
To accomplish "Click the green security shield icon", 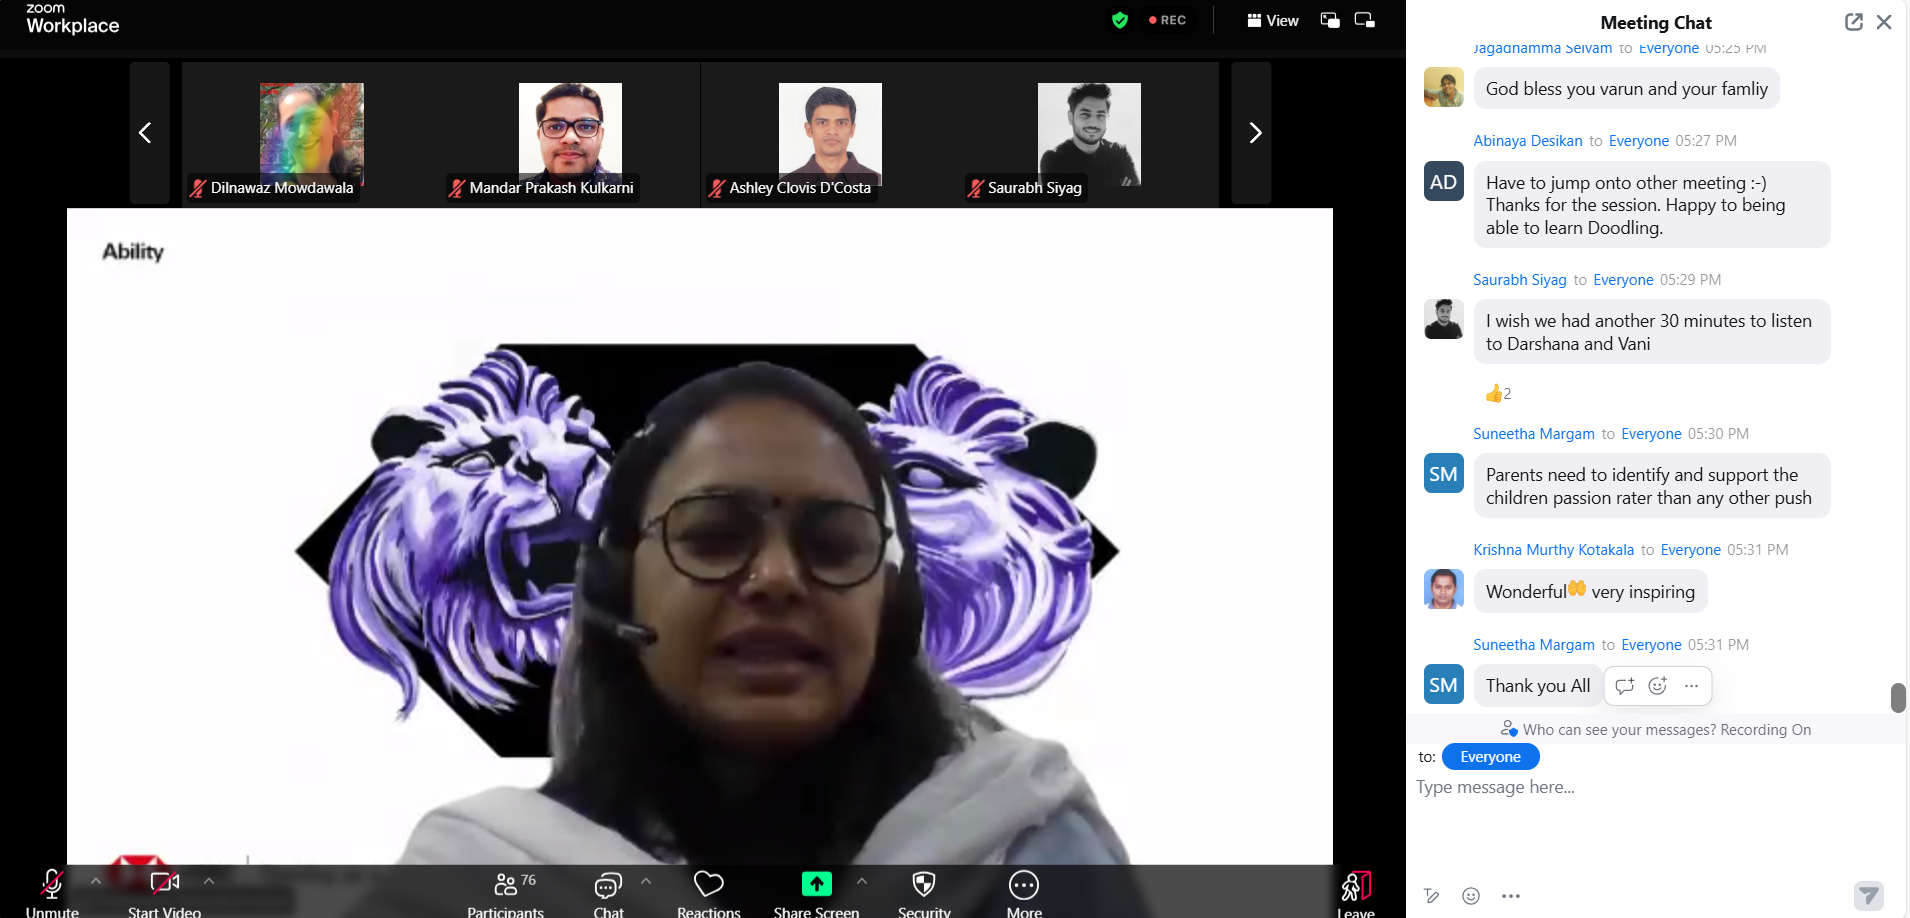I will click(1120, 20).
